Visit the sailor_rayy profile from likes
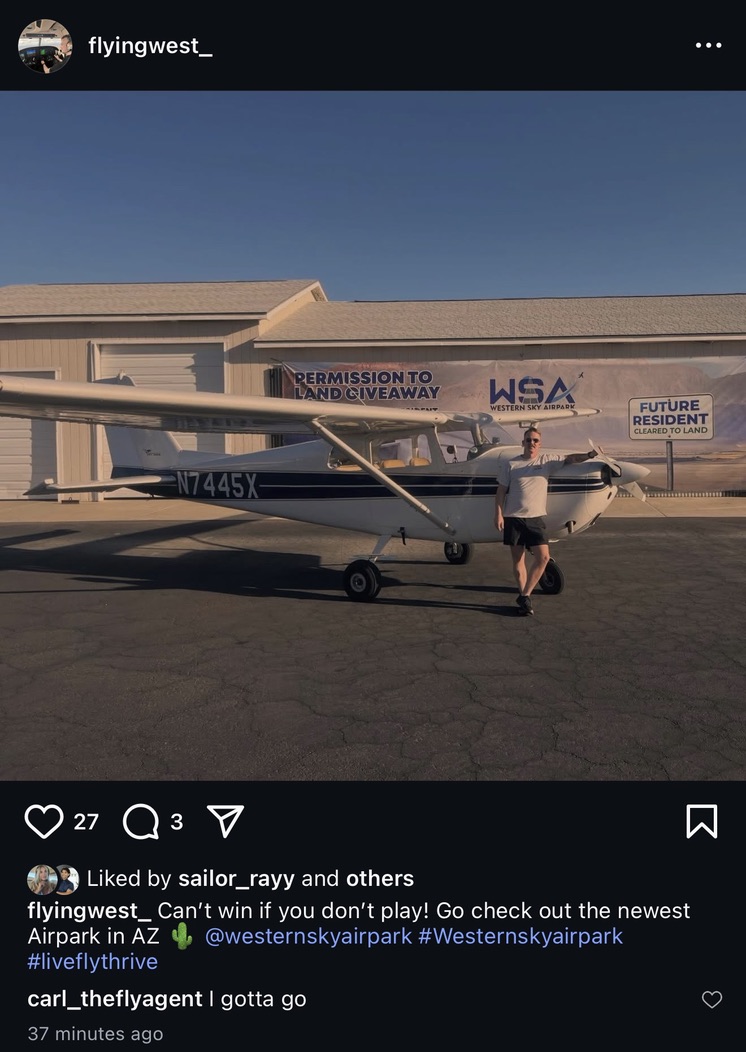The height and width of the screenshot is (1052, 746). pos(236,879)
